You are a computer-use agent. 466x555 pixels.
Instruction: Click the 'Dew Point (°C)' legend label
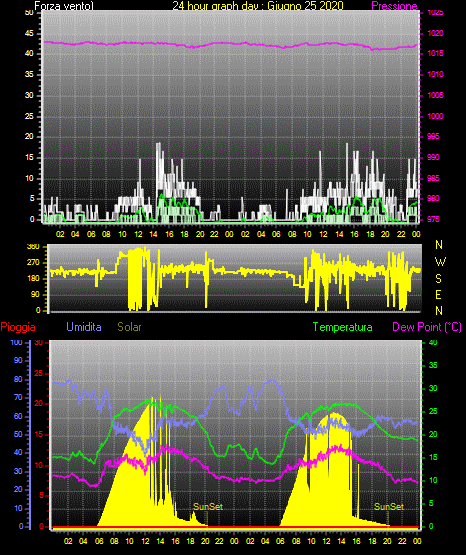coord(427,327)
